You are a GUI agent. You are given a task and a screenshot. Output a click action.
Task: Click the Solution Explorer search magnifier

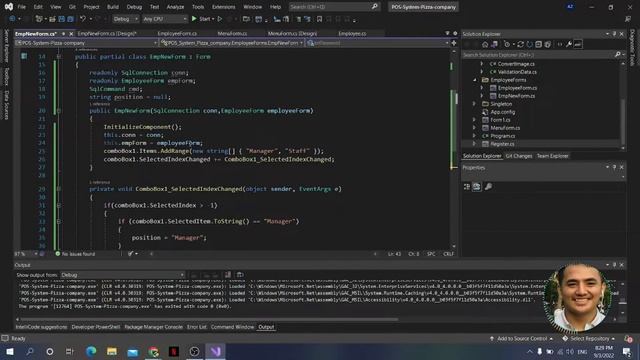617,54
